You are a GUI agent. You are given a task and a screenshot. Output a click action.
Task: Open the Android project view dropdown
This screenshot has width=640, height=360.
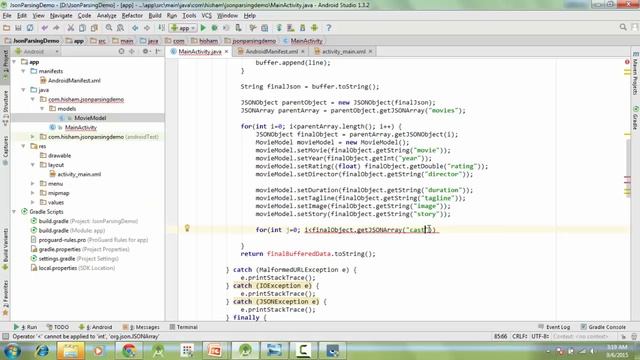coord(37,51)
